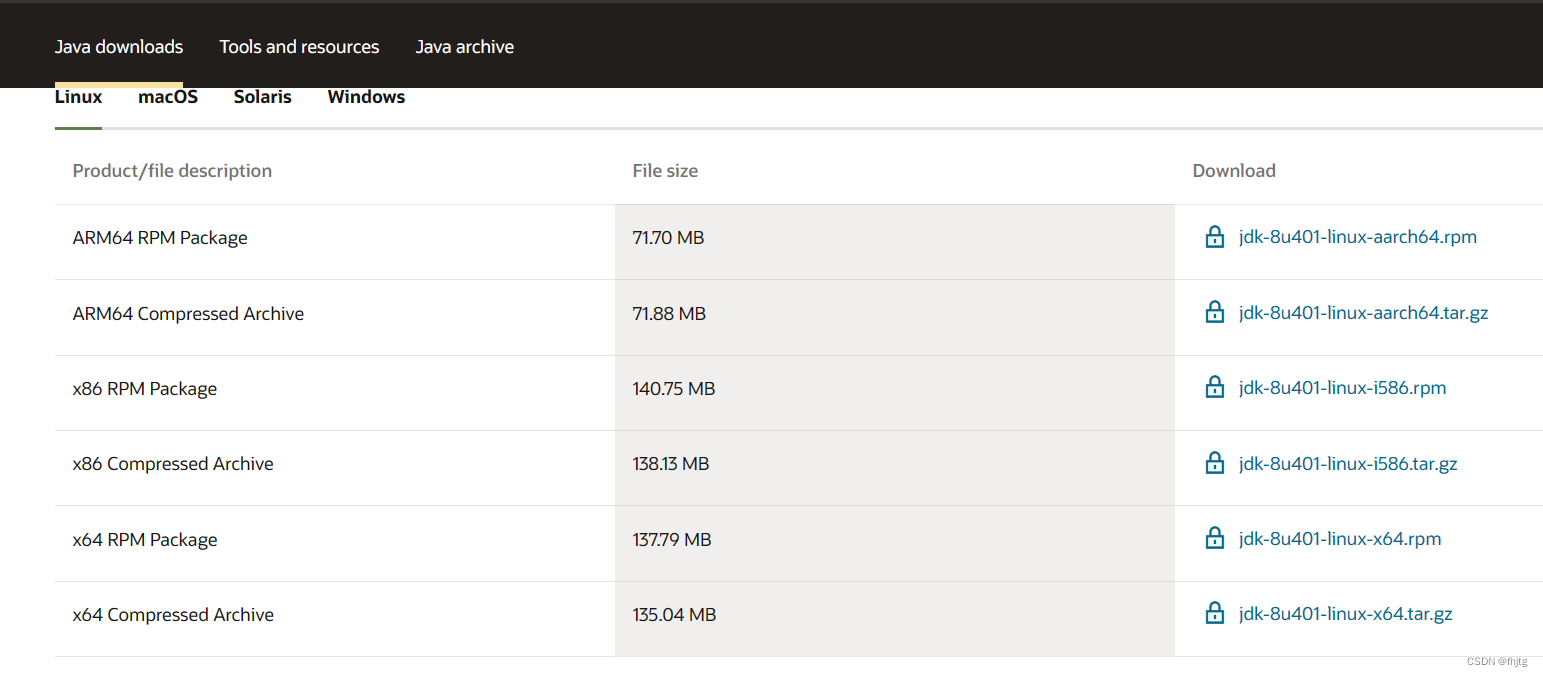
Task: Switch to the Solaris tab
Action: (263, 97)
